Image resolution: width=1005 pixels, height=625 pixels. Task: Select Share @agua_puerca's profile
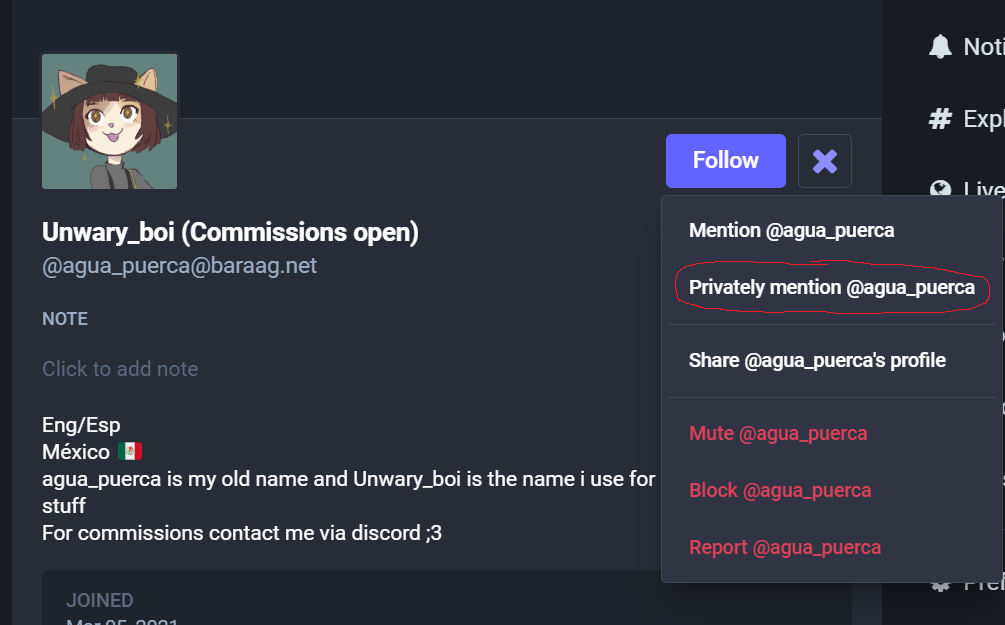pos(817,360)
